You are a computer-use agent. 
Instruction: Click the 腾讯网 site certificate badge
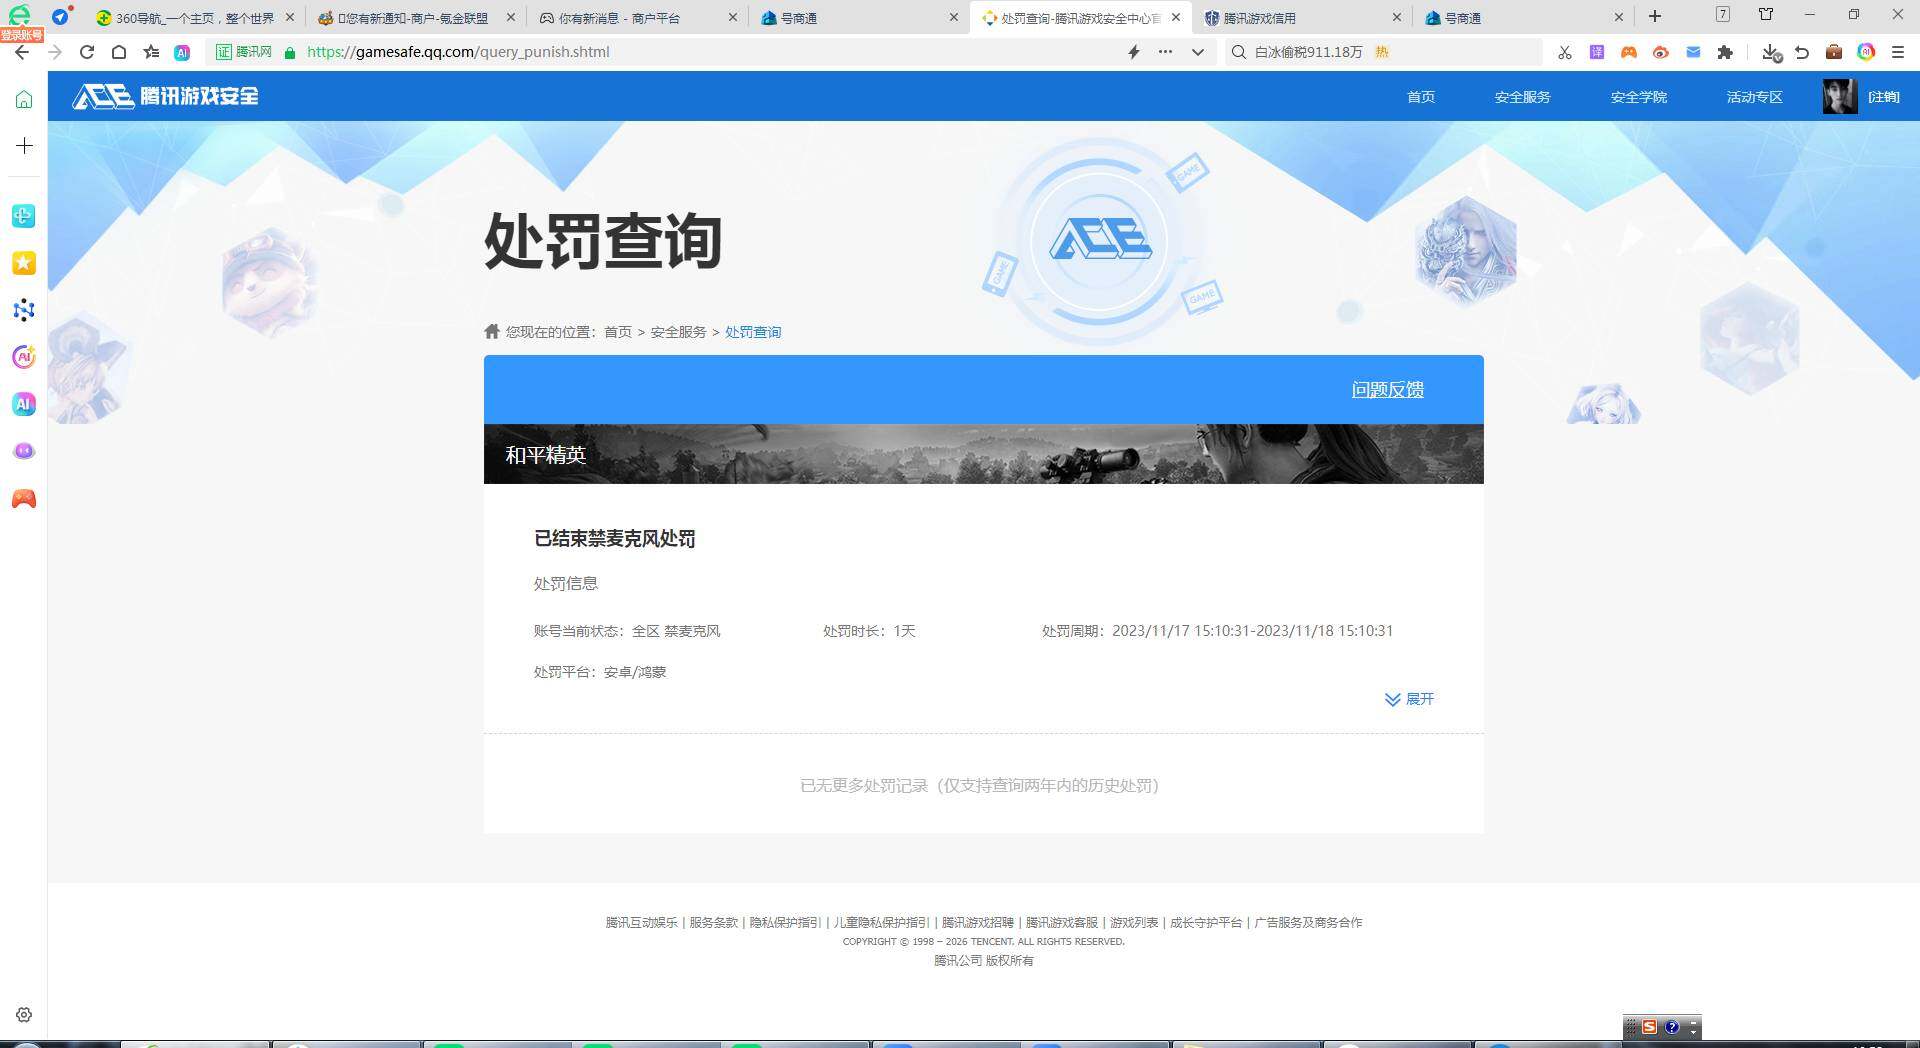coord(245,52)
